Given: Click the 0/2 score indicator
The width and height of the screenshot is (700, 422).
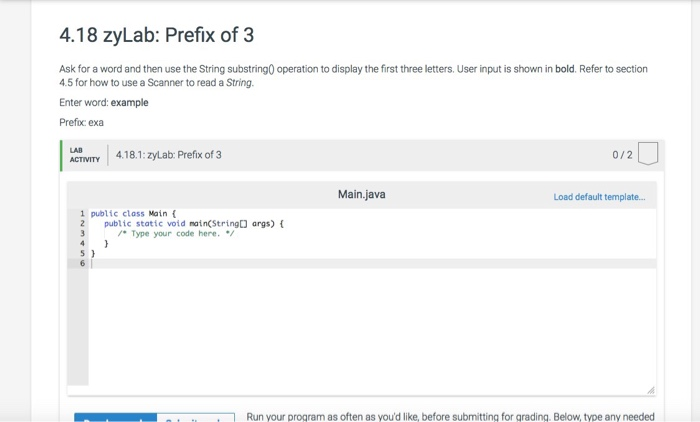Looking at the screenshot, I should [623, 155].
